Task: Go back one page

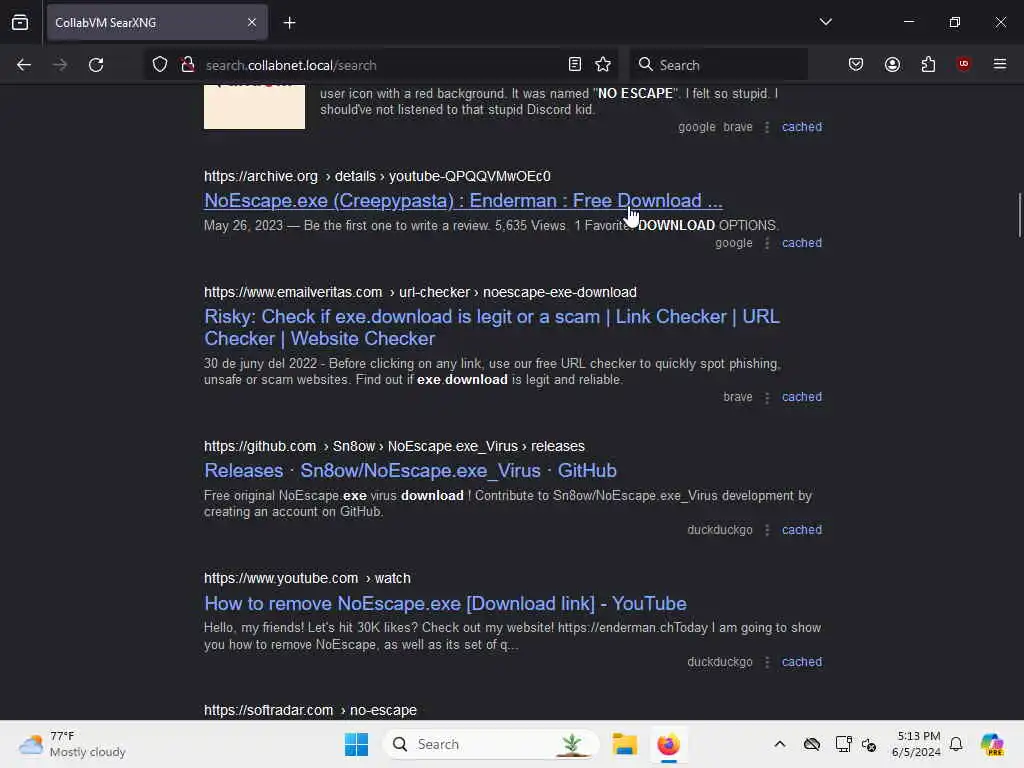Action: pos(24,65)
